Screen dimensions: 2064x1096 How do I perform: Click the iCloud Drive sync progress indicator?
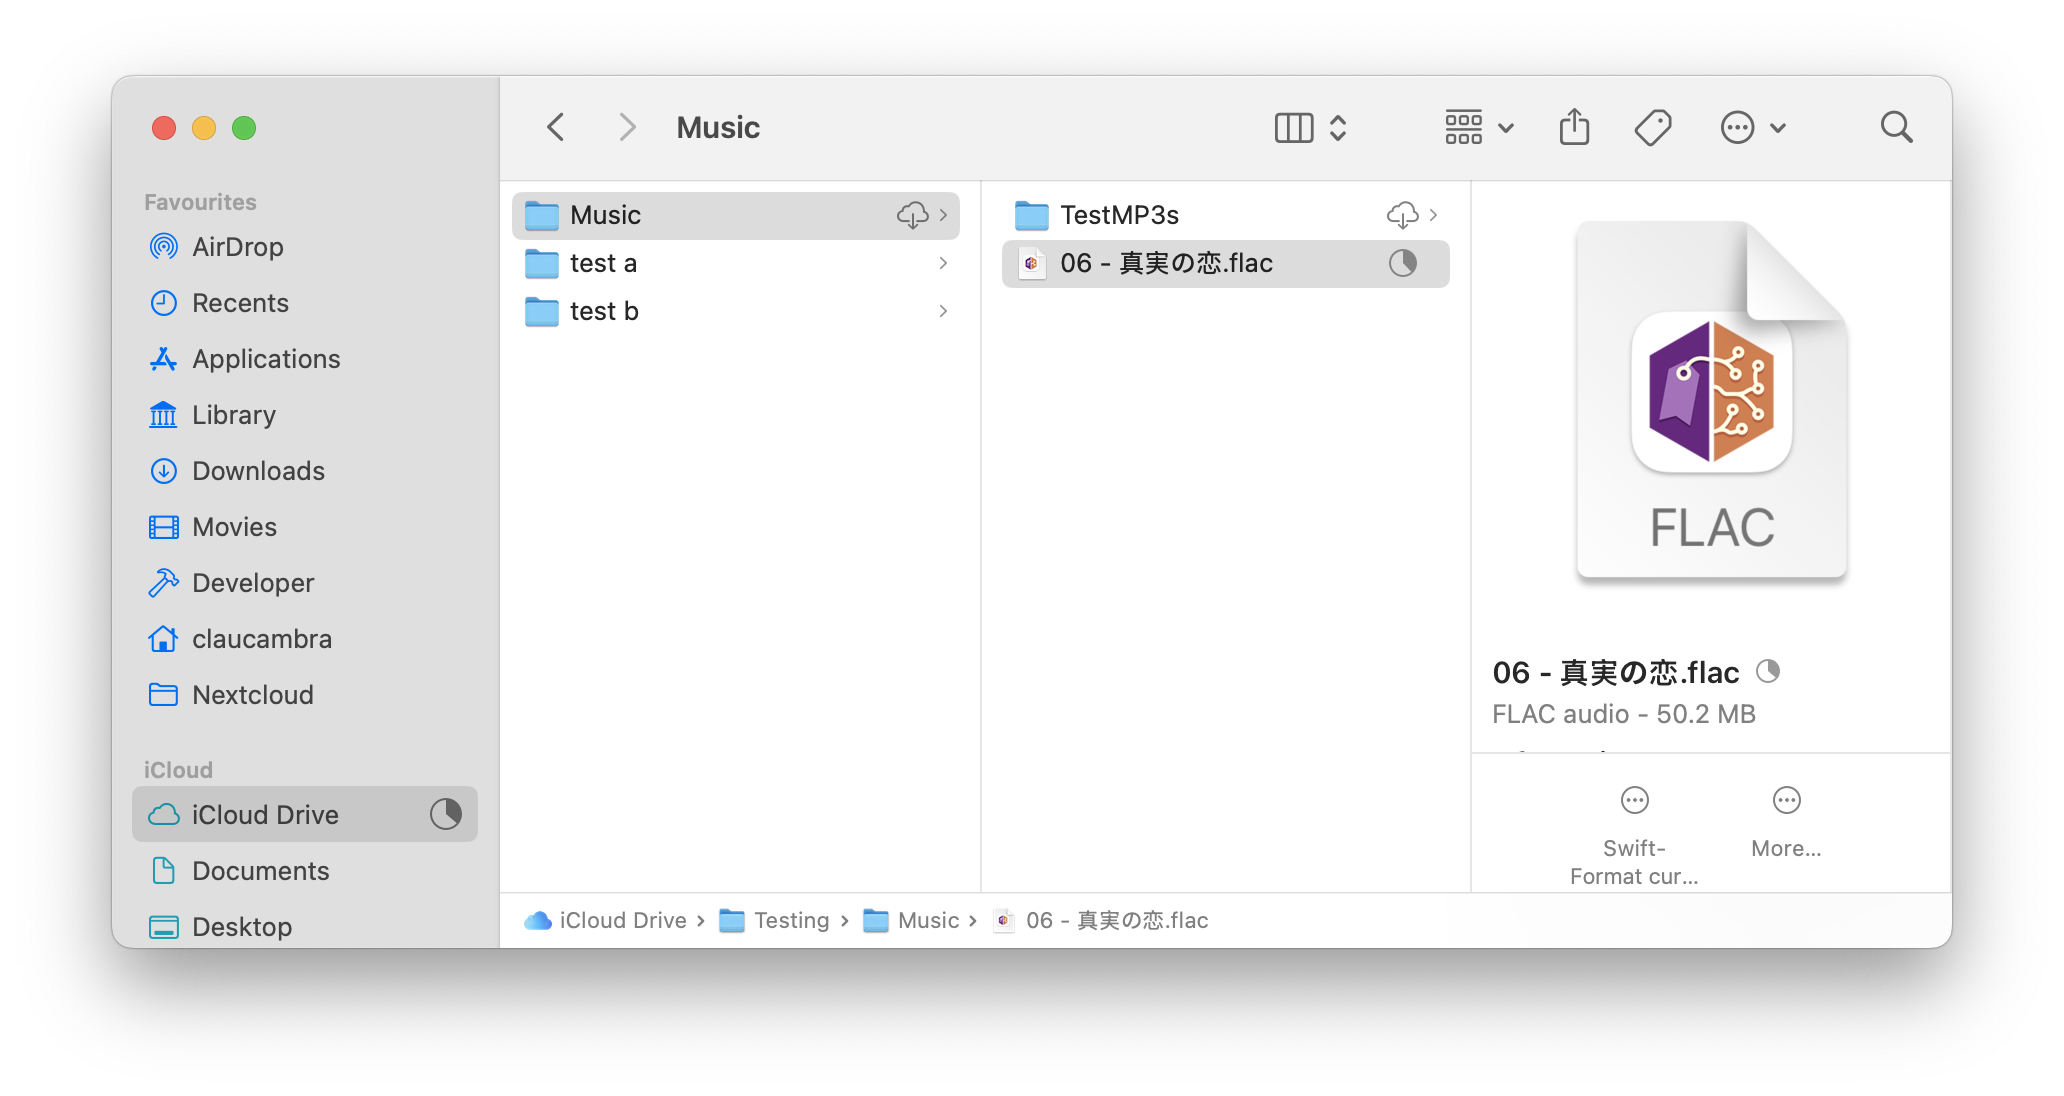click(446, 814)
